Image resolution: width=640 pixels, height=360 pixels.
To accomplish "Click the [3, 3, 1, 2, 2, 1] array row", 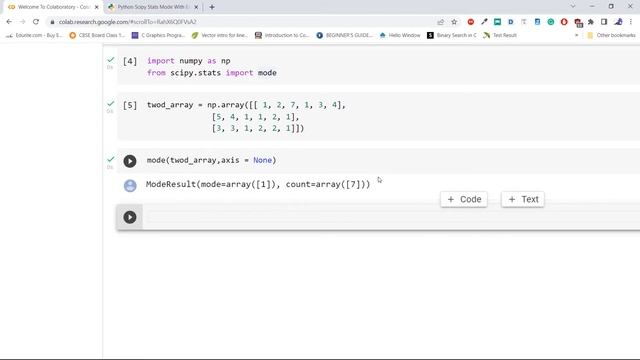I will 258,128.
